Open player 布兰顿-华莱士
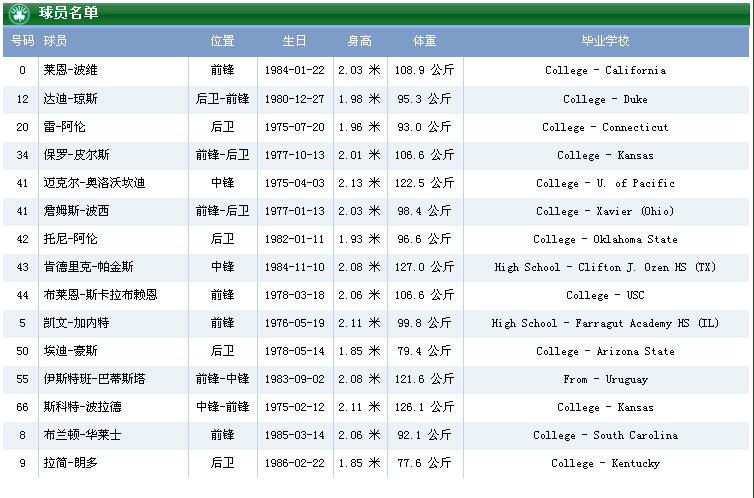The width and height of the screenshot is (754, 498). (82, 435)
